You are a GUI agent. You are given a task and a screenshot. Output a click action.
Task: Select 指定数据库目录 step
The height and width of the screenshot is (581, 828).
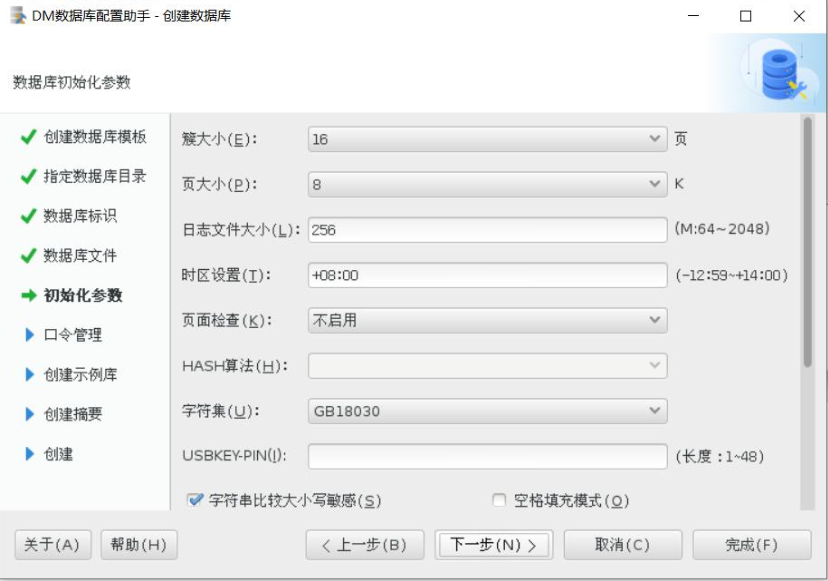point(95,176)
